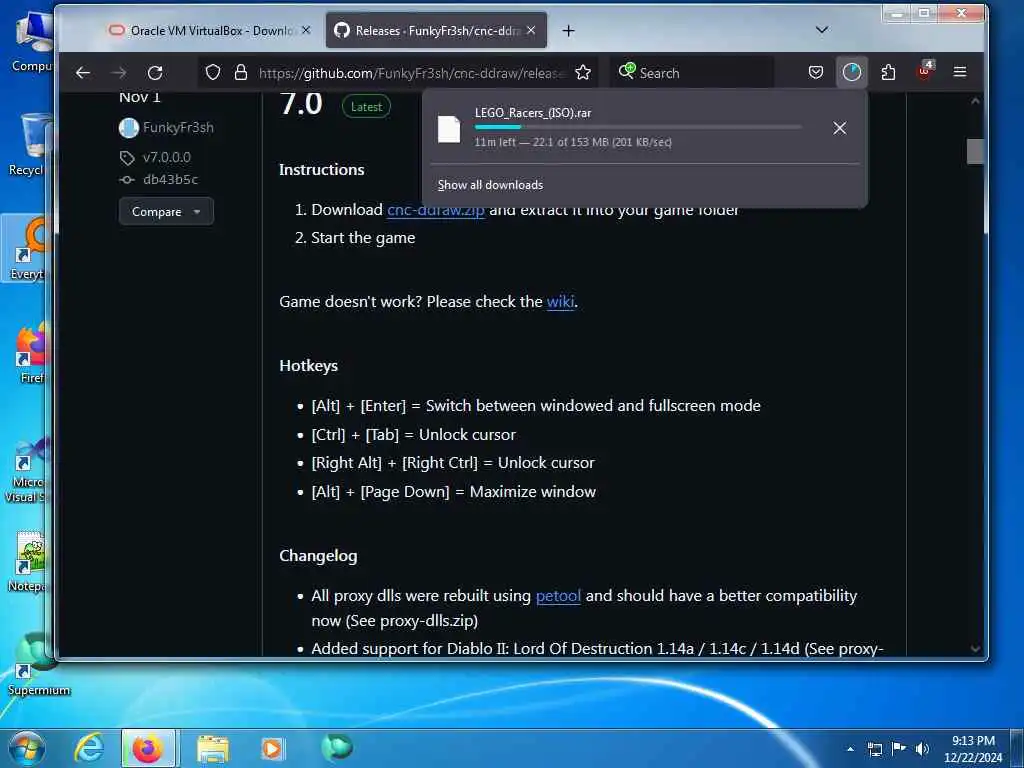Reload the current GitHub page
Image resolution: width=1024 pixels, height=768 pixels.
pos(155,72)
